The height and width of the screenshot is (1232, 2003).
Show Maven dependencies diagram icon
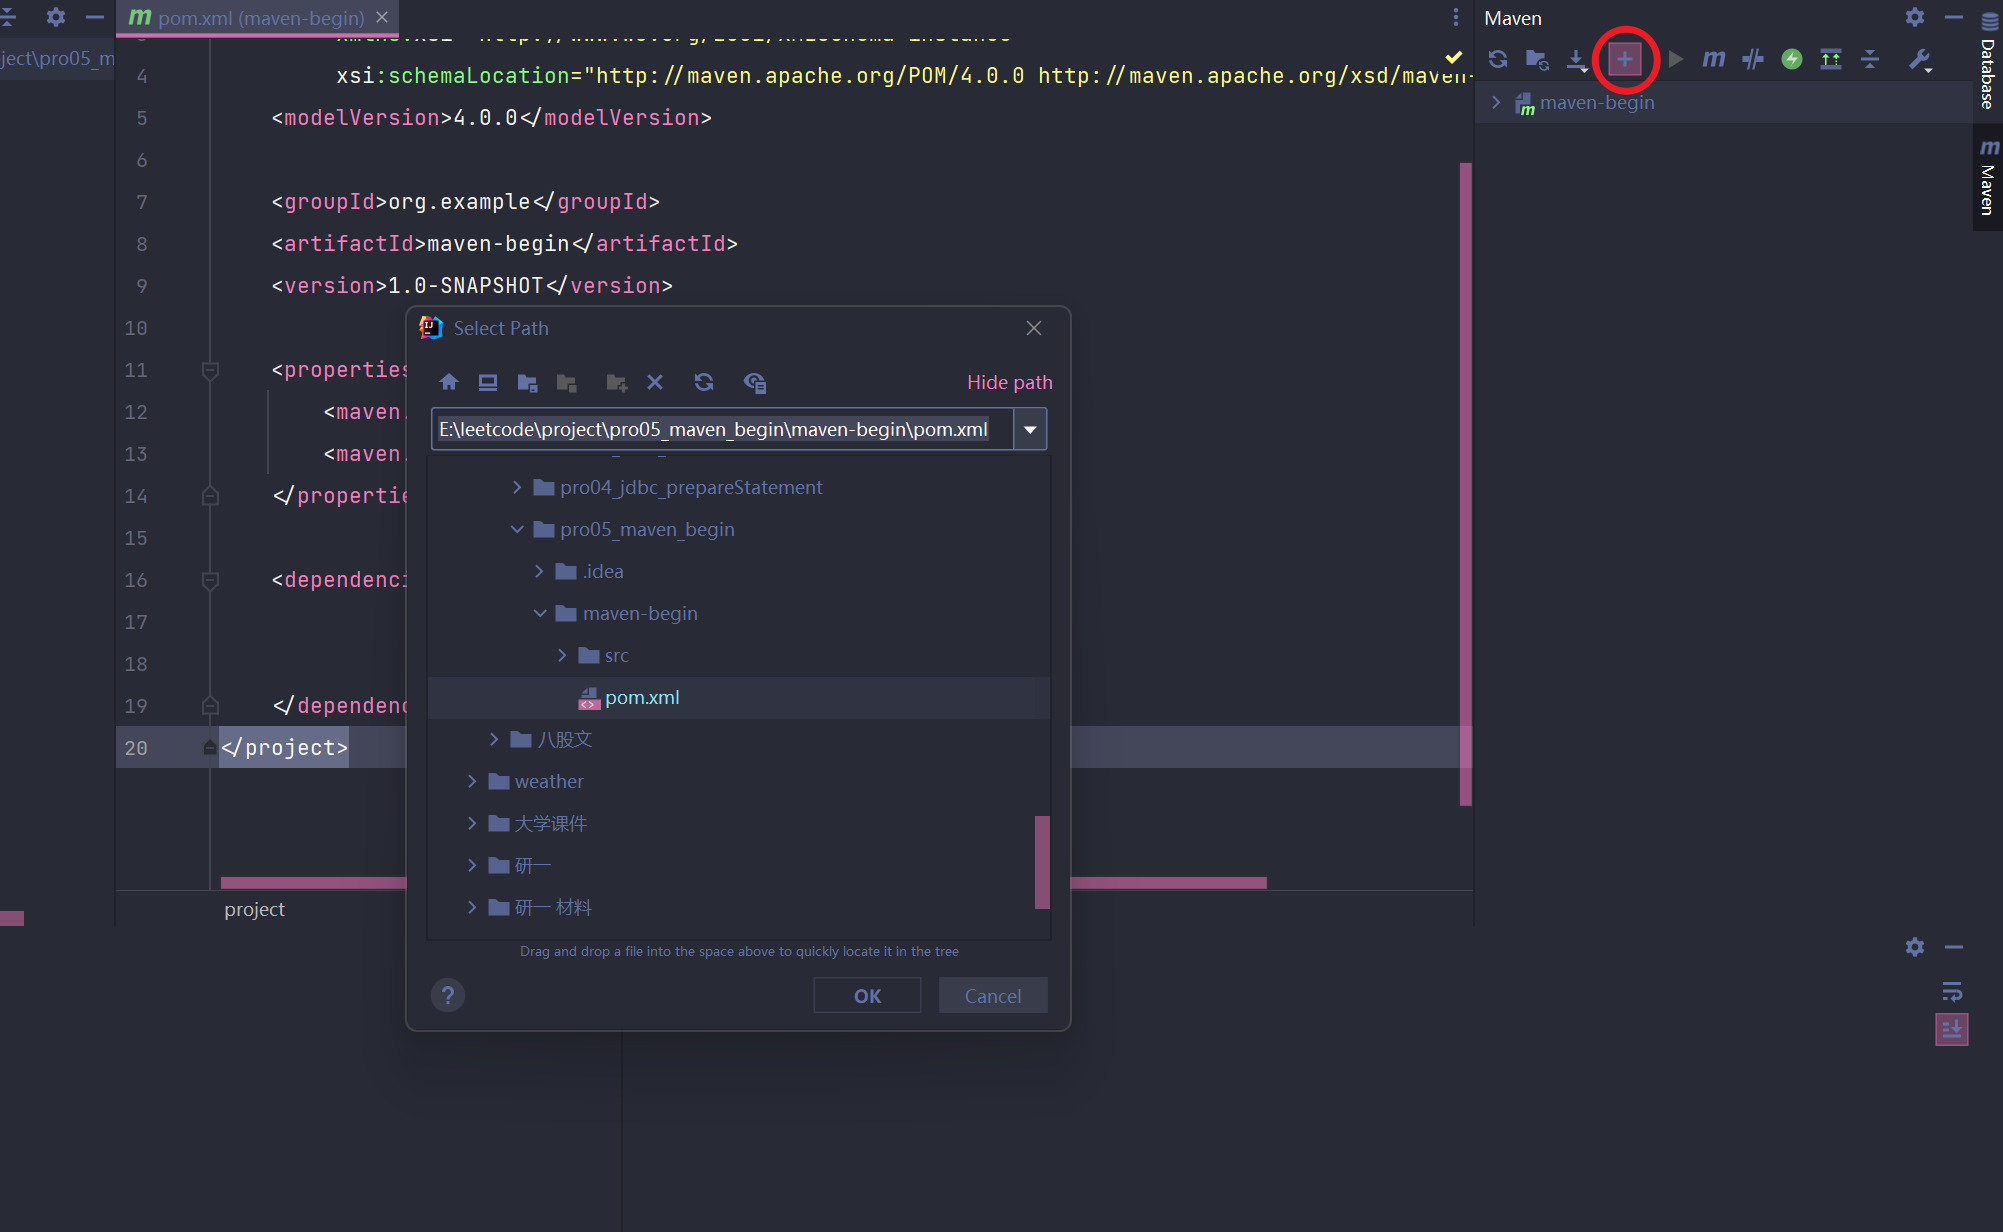click(x=1831, y=59)
